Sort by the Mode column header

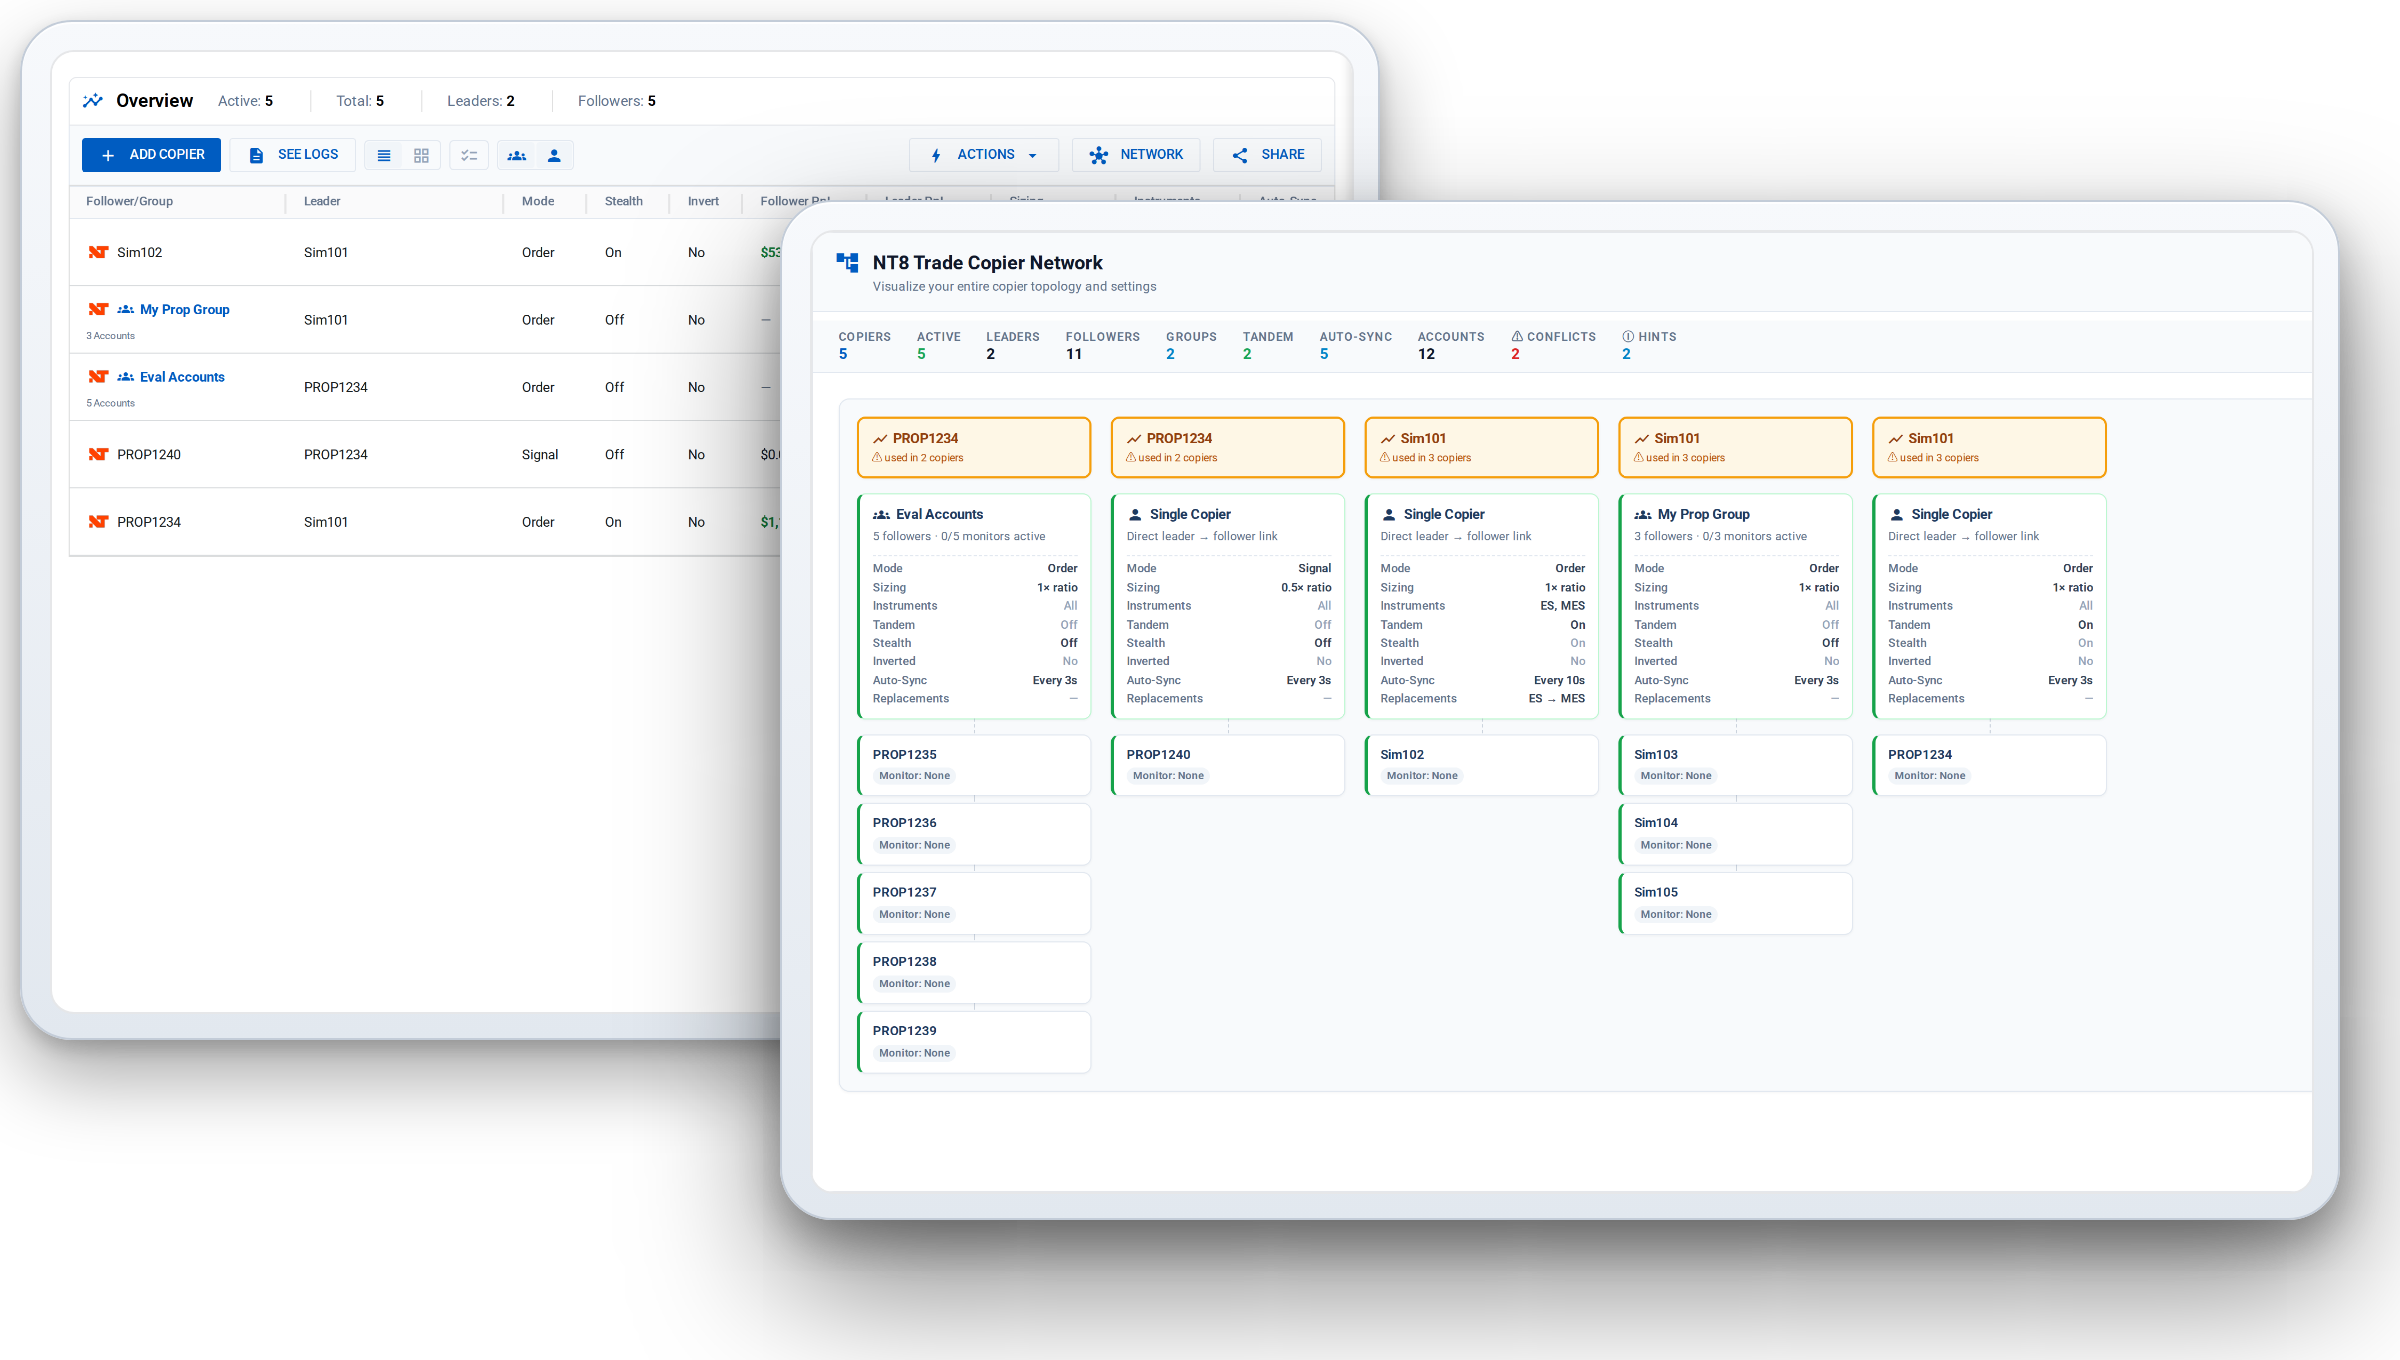coord(538,201)
